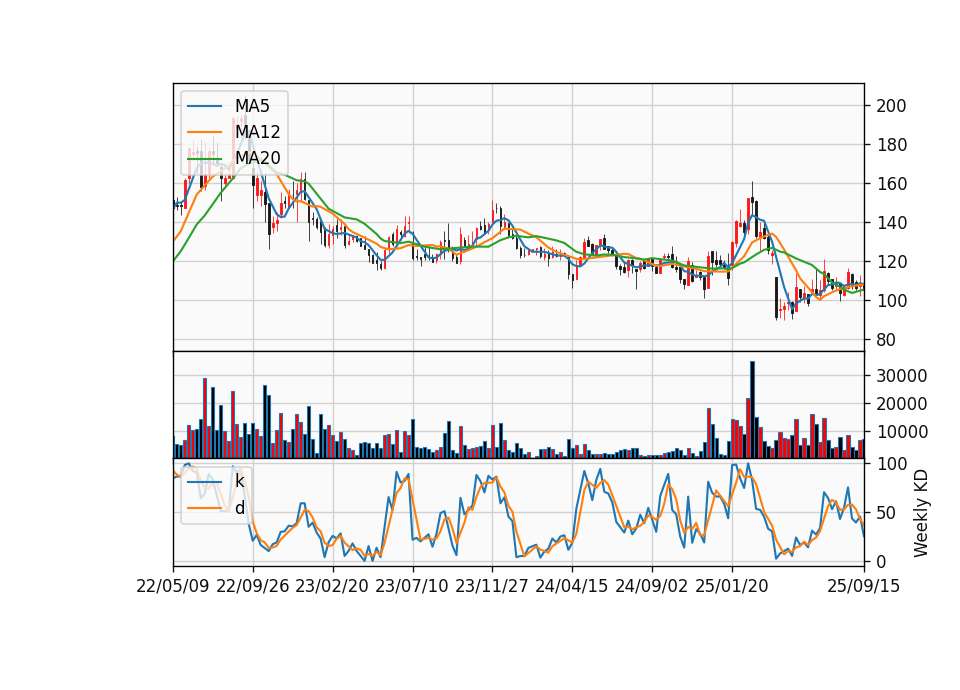Click volume axis value 20000
The width and height of the screenshot is (960, 690).
(x=901, y=404)
